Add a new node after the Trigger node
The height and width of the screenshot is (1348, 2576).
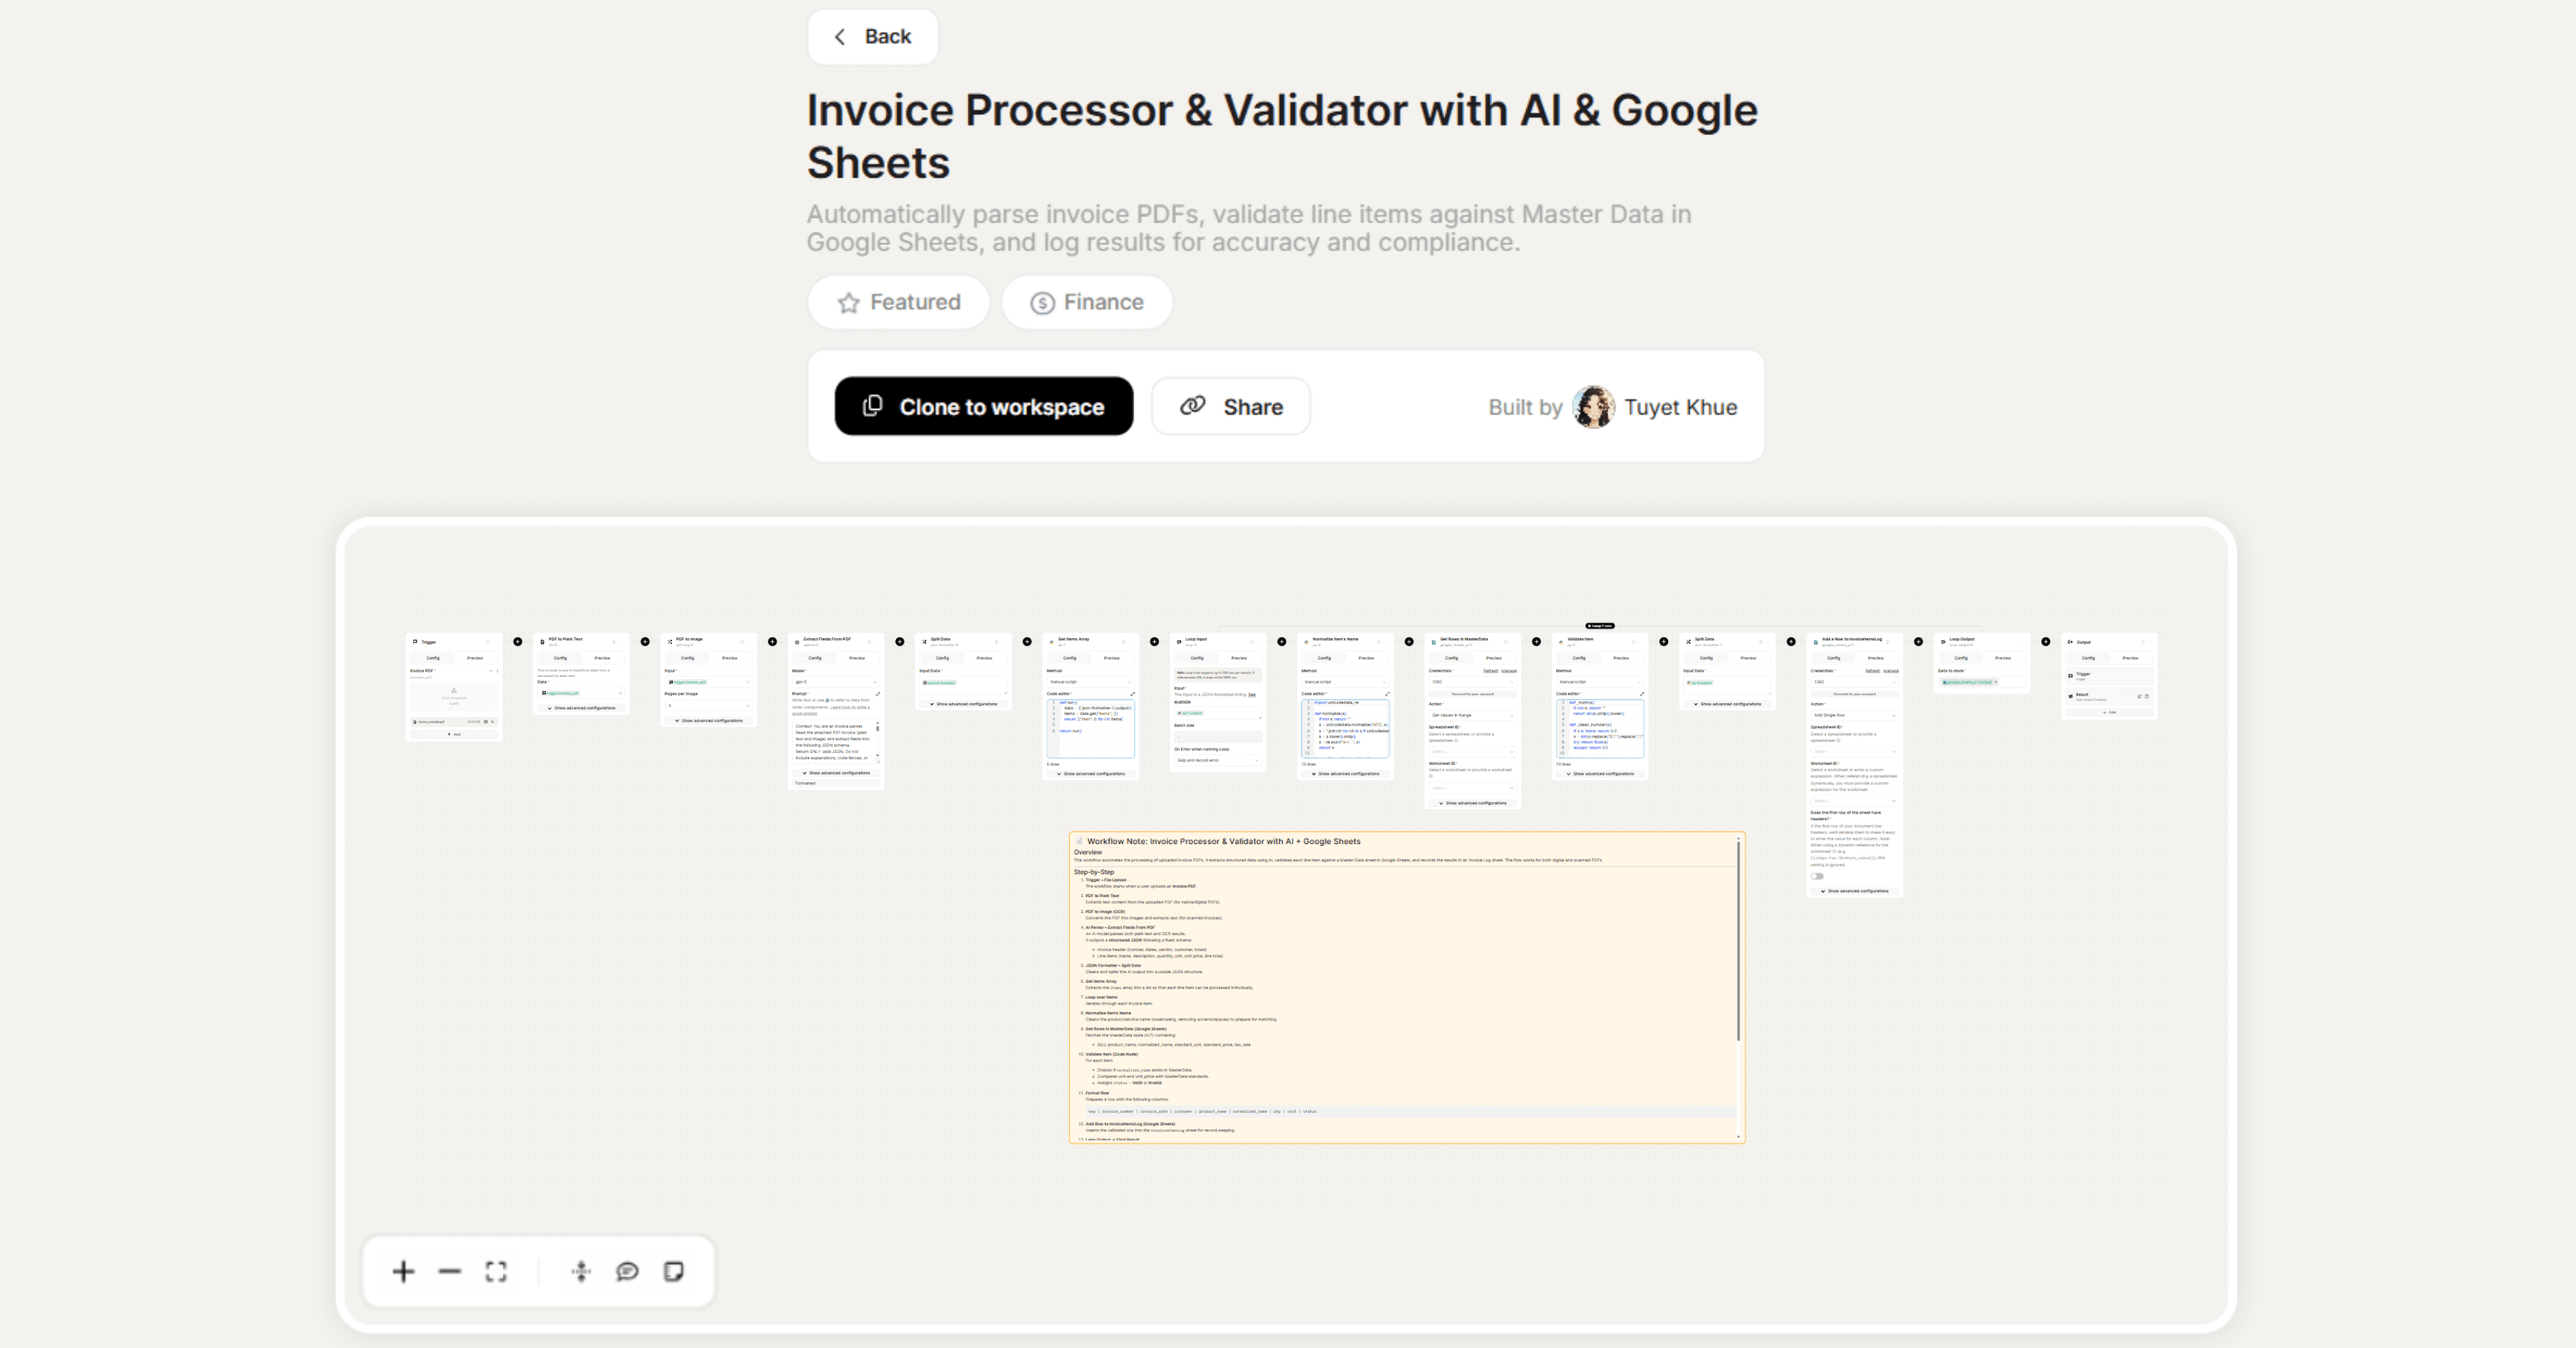coord(518,642)
